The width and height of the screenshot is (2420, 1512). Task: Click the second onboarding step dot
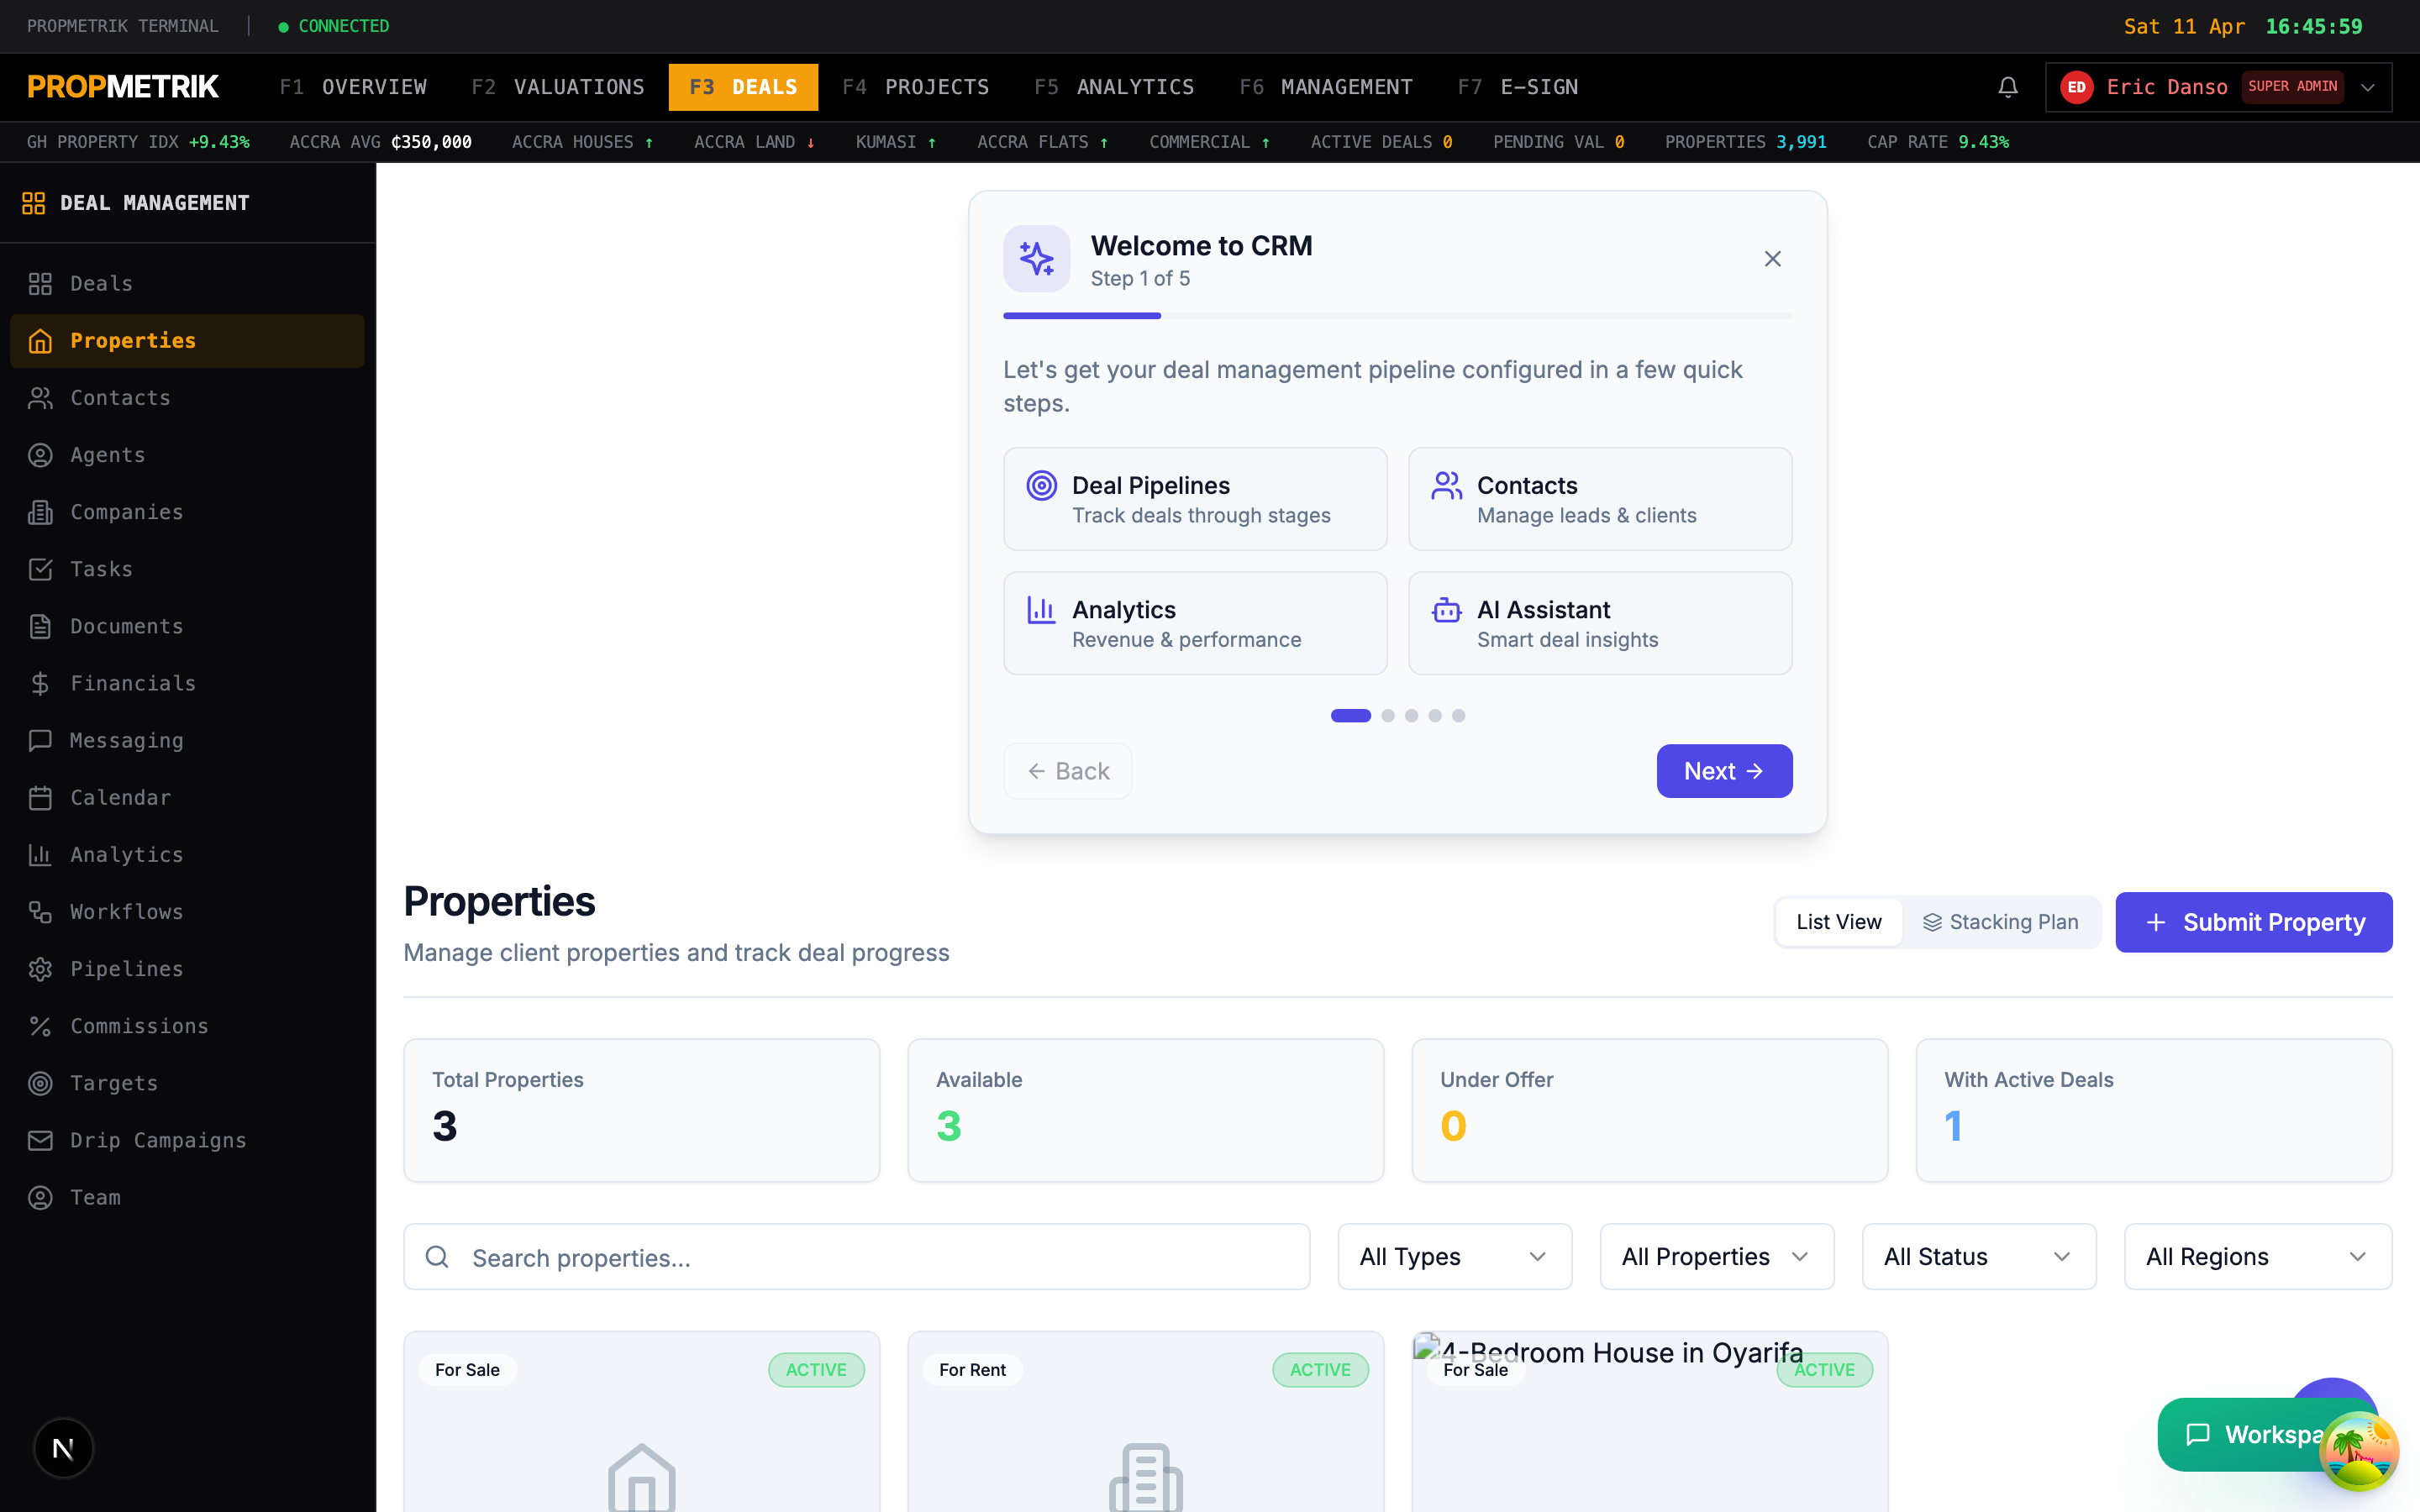tap(1387, 716)
